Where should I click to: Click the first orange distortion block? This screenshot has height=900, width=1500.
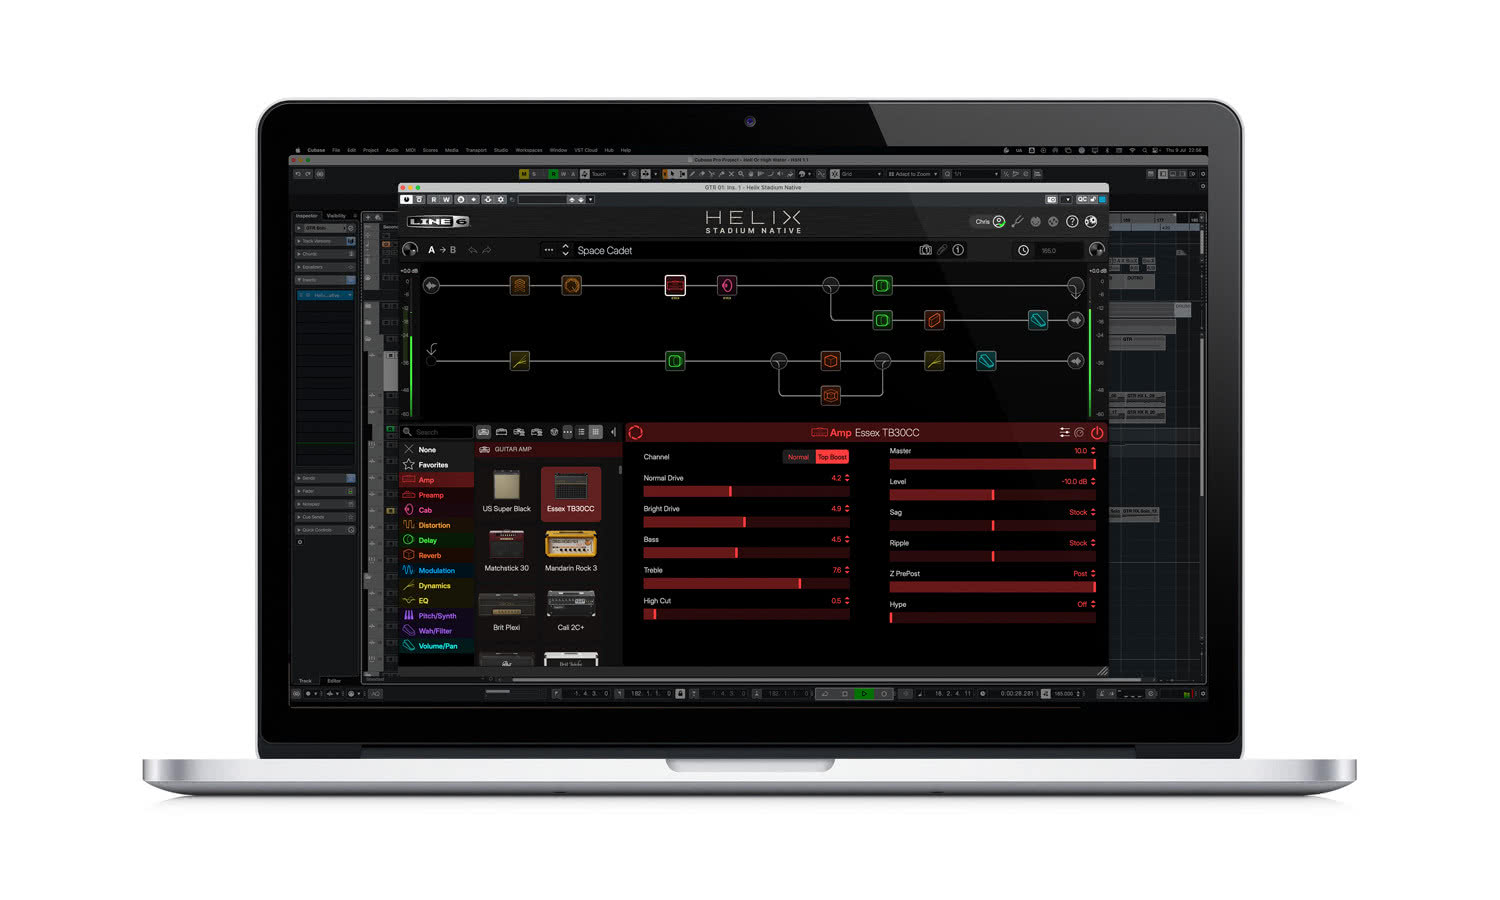(519, 286)
